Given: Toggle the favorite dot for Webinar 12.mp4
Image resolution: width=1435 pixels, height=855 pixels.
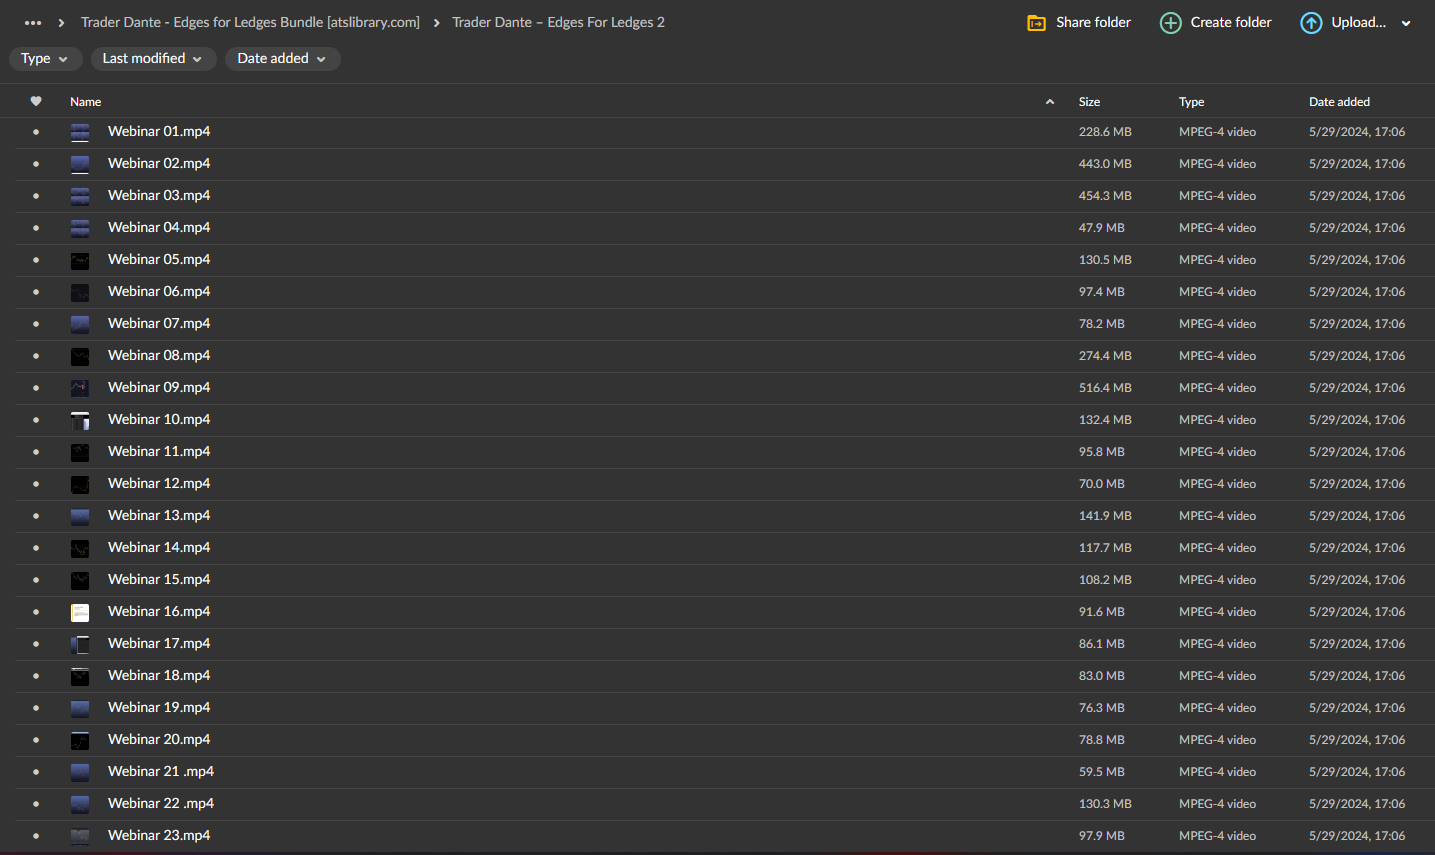Looking at the screenshot, I should [x=36, y=483].
